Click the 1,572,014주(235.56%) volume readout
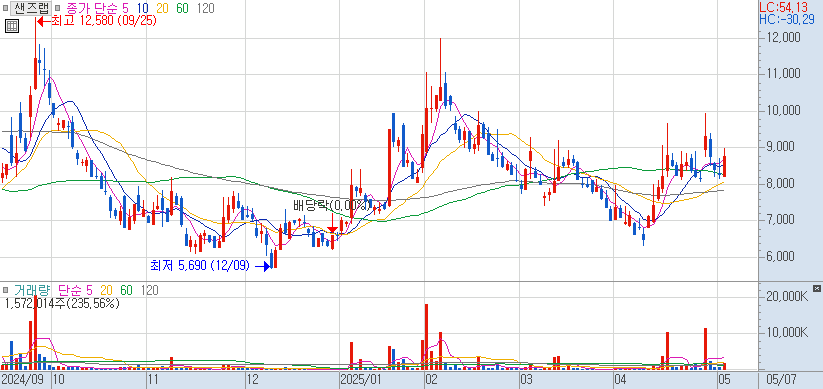 click(62, 303)
